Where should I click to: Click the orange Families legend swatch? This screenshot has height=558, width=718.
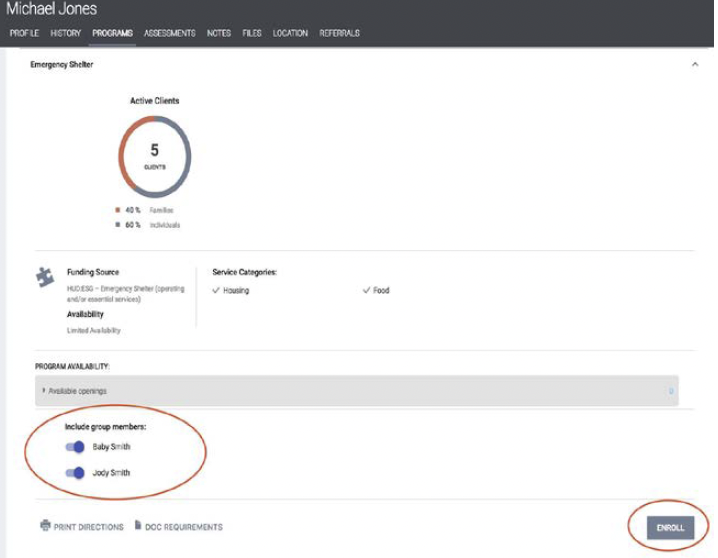(117, 211)
